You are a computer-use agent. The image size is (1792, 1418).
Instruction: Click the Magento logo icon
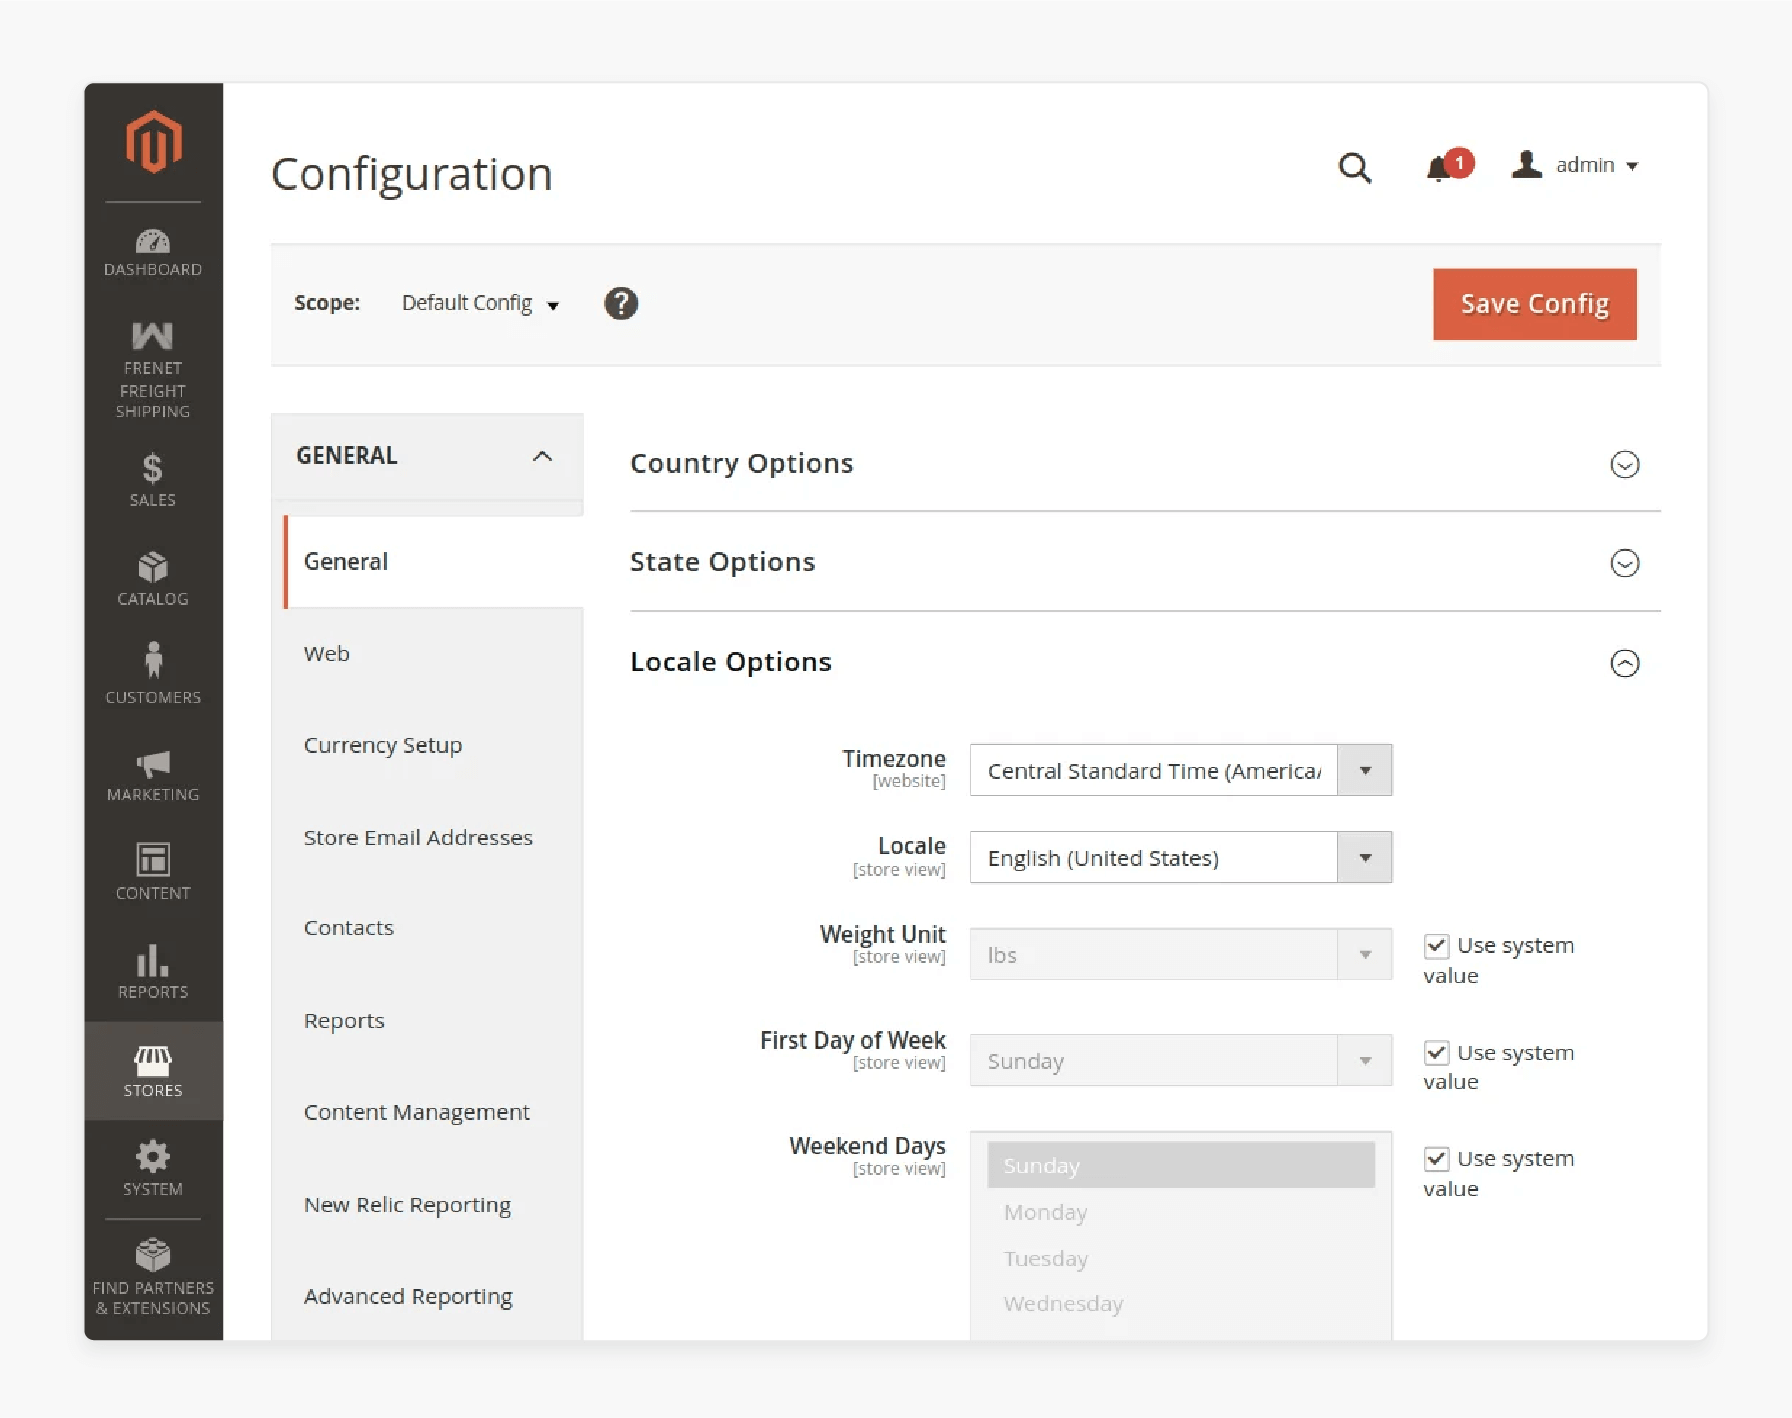153,142
